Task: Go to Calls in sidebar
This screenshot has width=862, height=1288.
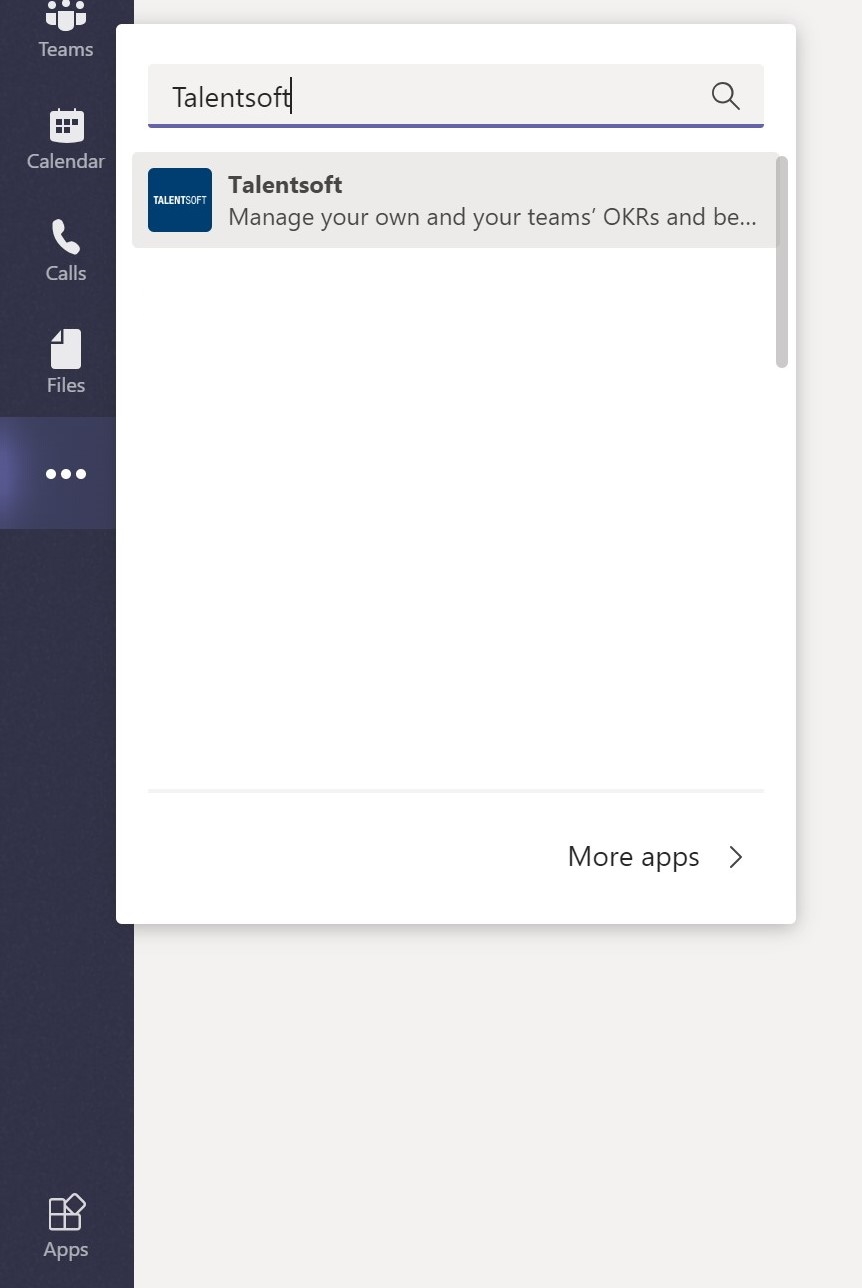Action: coord(66,250)
